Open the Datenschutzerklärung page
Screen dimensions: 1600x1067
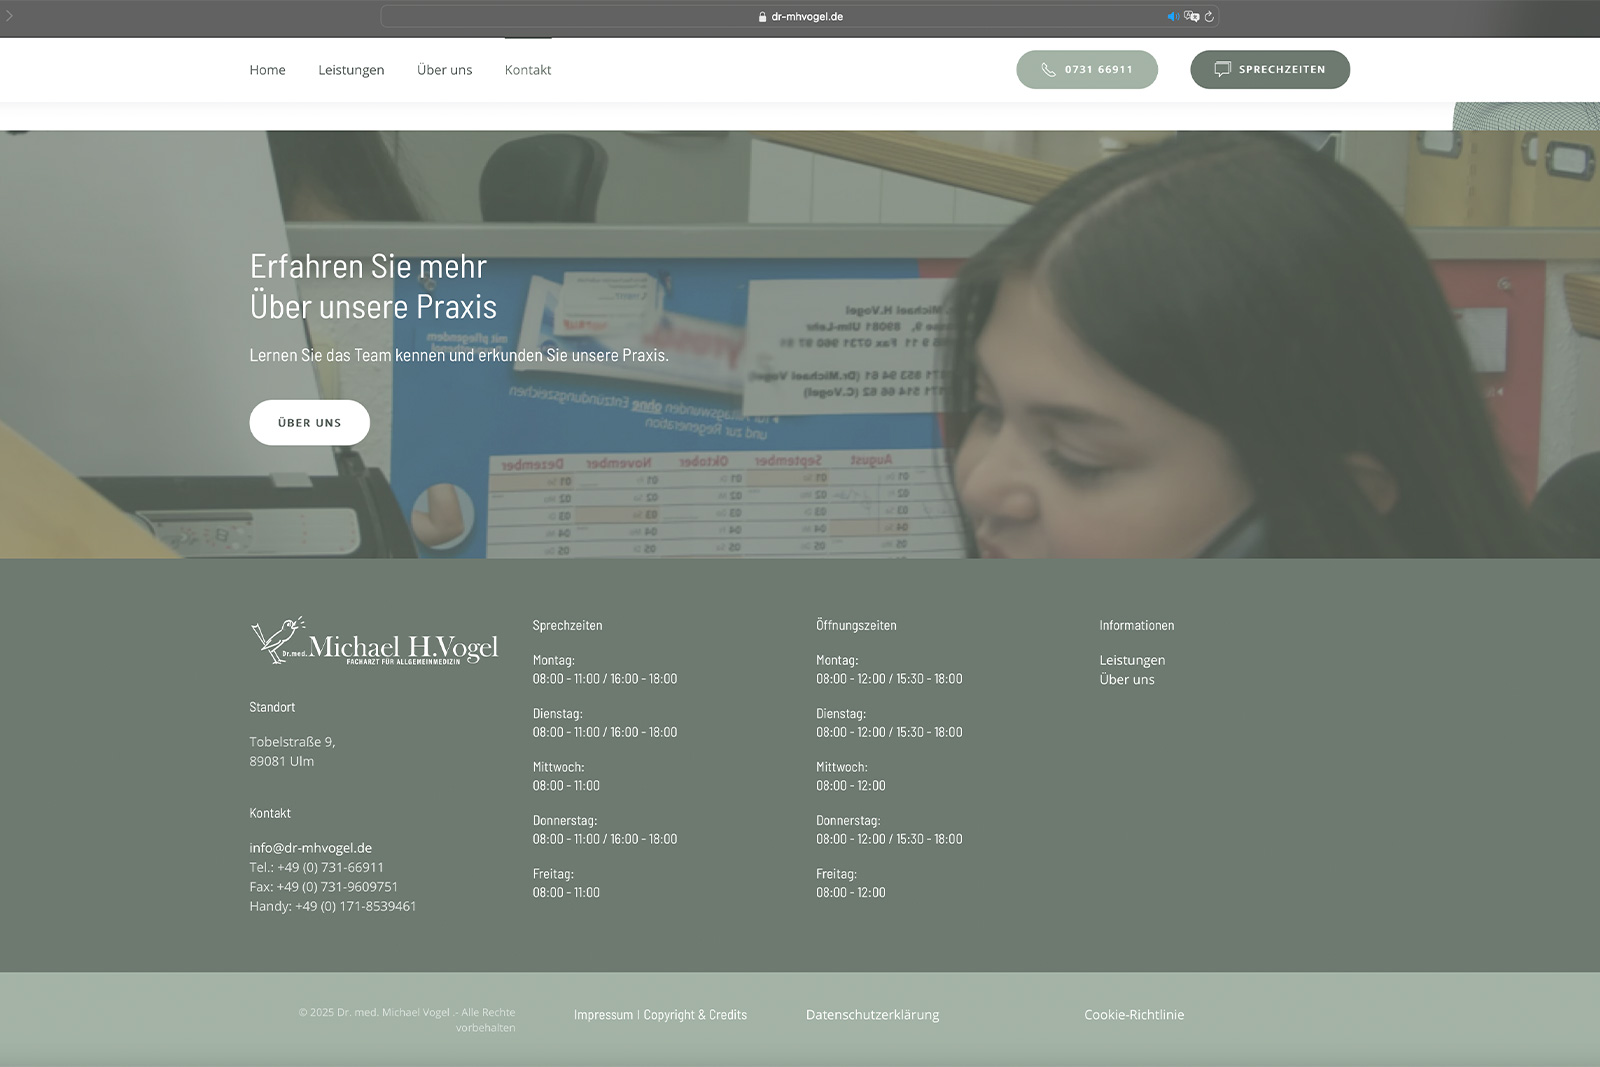pos(872,1014)
